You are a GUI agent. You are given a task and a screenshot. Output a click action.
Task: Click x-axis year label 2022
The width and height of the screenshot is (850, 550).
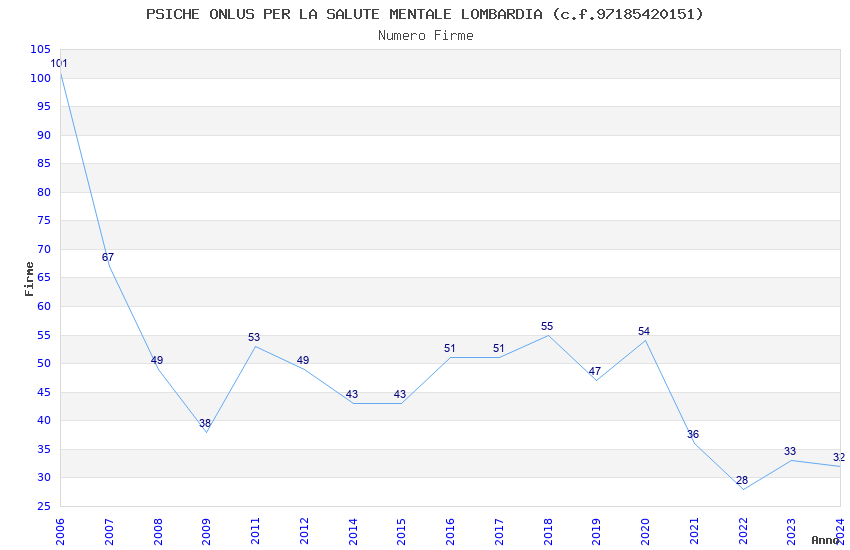click(743, 531)
